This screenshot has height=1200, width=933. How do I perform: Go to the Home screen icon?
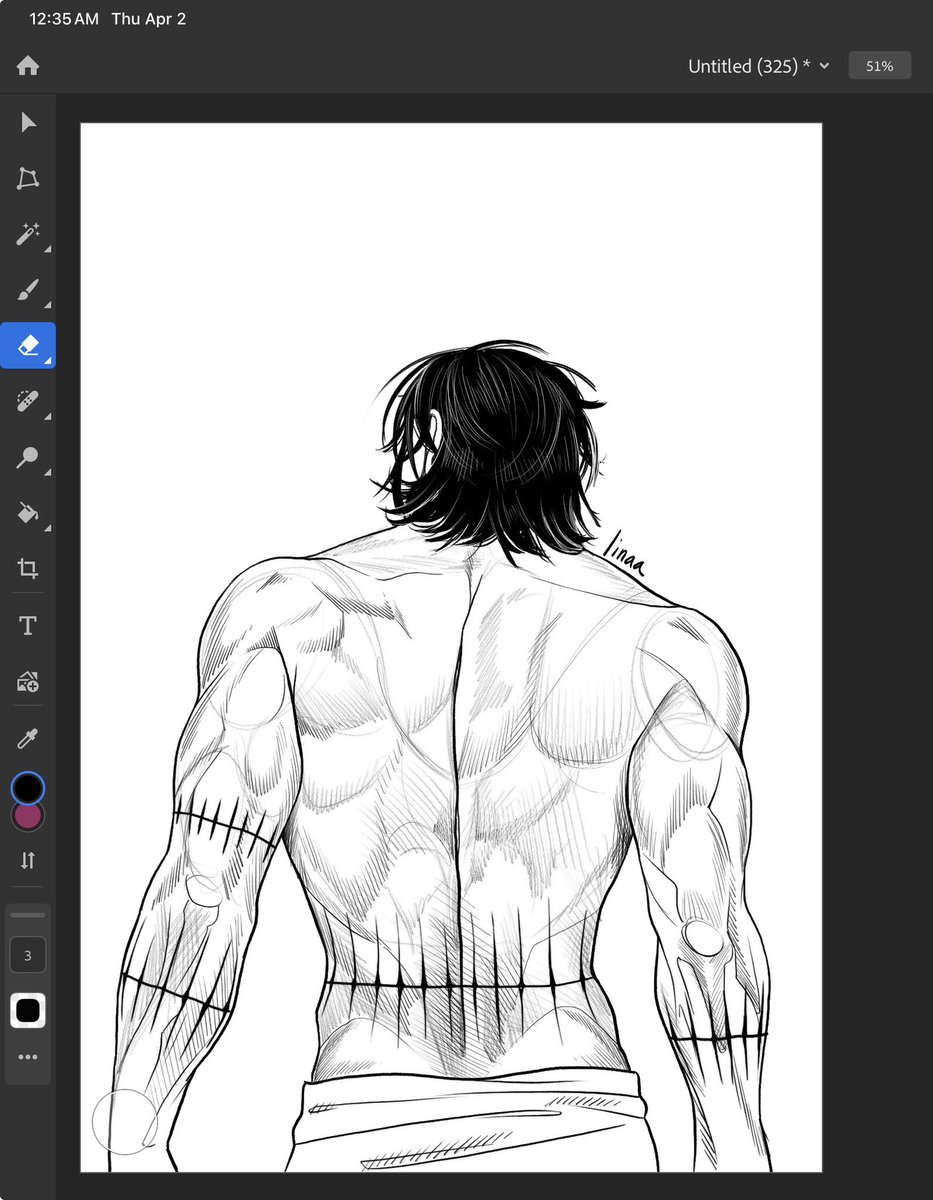tap(28, 66)
